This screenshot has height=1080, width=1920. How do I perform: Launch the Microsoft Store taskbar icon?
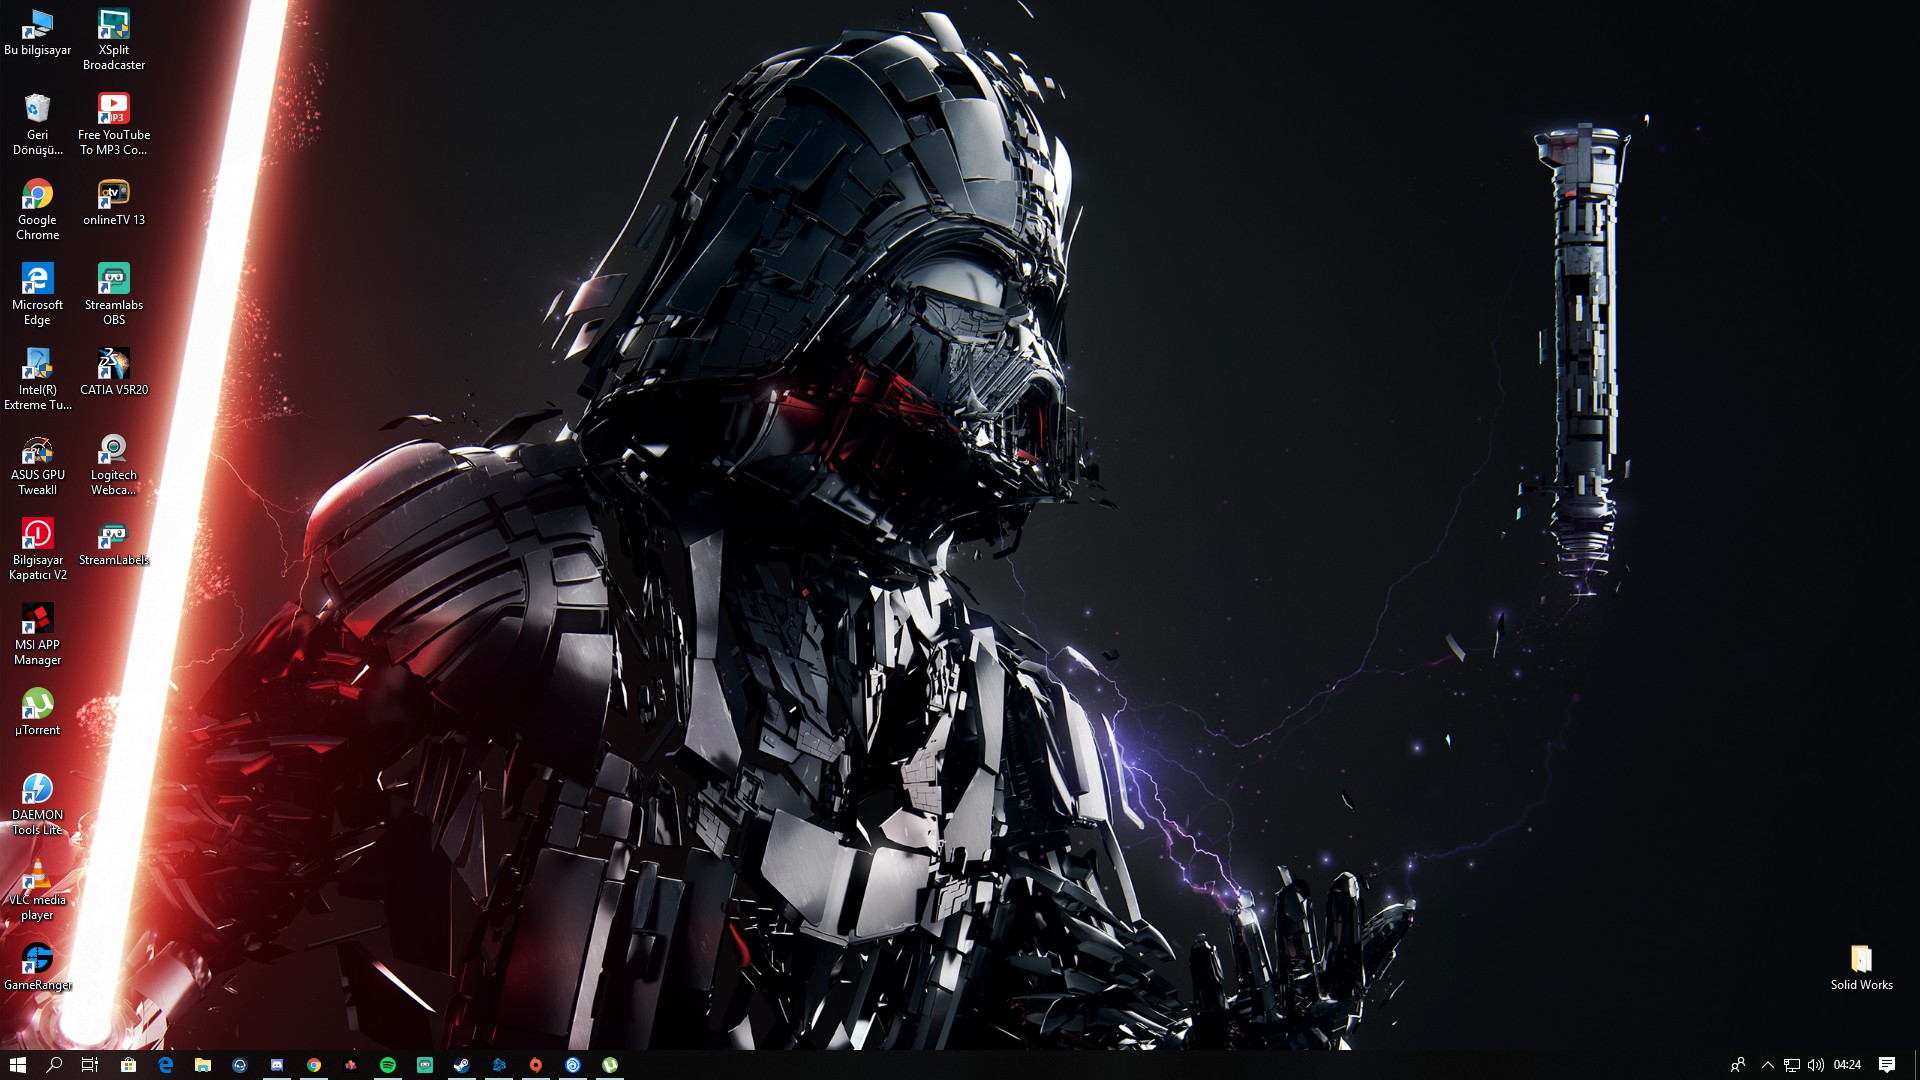pyautogui.click(x=128, y=1065)
